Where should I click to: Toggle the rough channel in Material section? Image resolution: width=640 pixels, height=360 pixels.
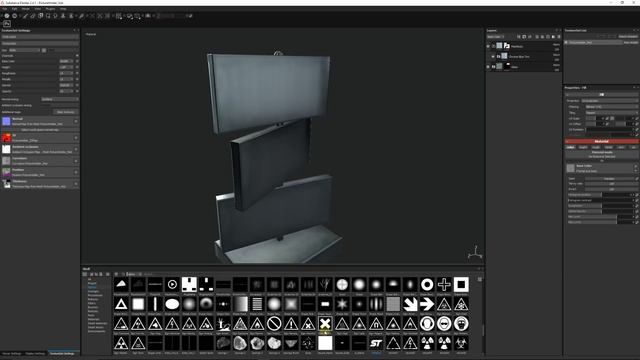(x=596, y=147)
